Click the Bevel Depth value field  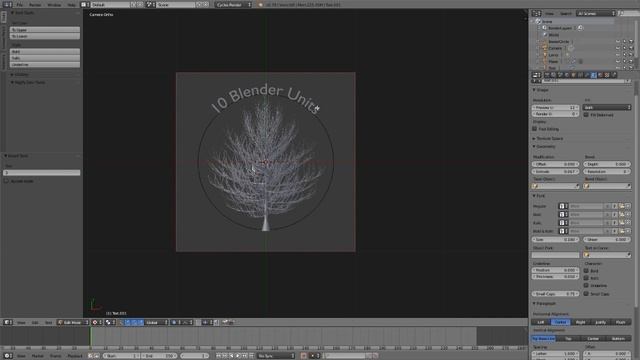[x=607, y=164]
